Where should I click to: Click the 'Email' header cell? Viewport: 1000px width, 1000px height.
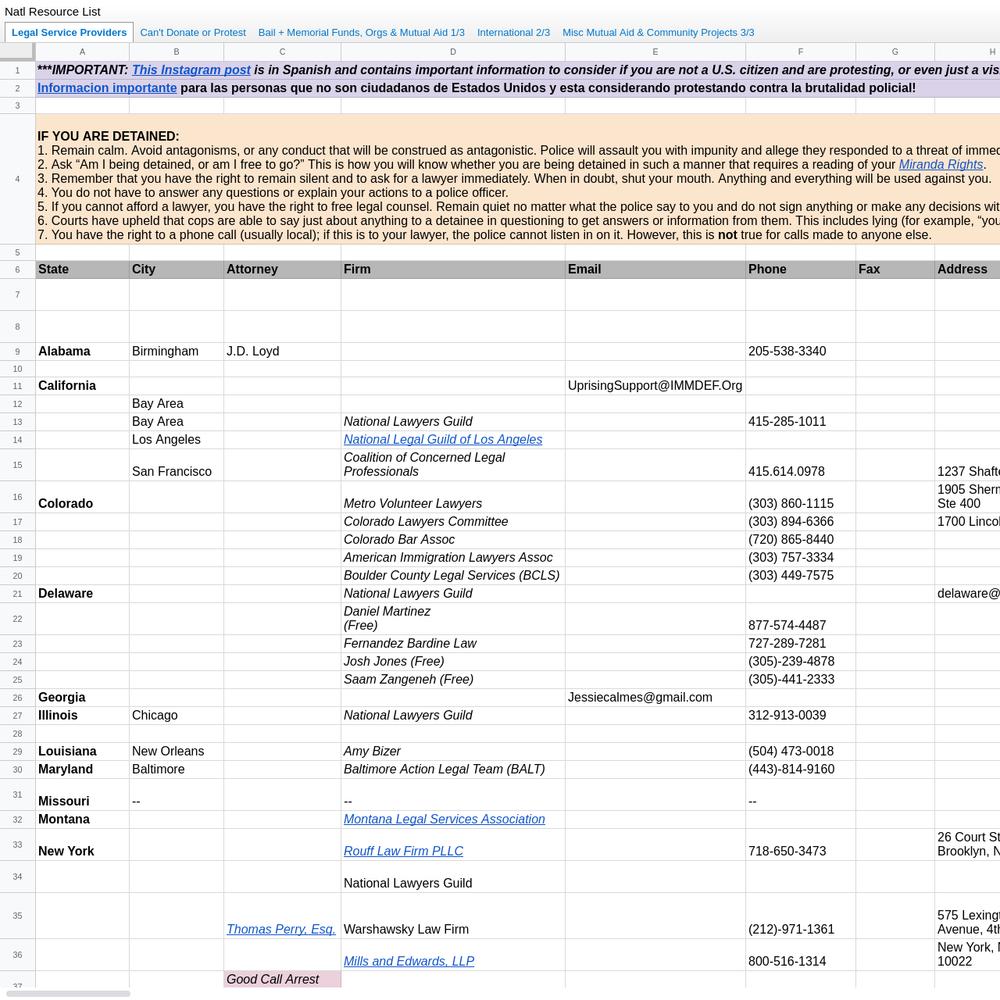[655, 269]
